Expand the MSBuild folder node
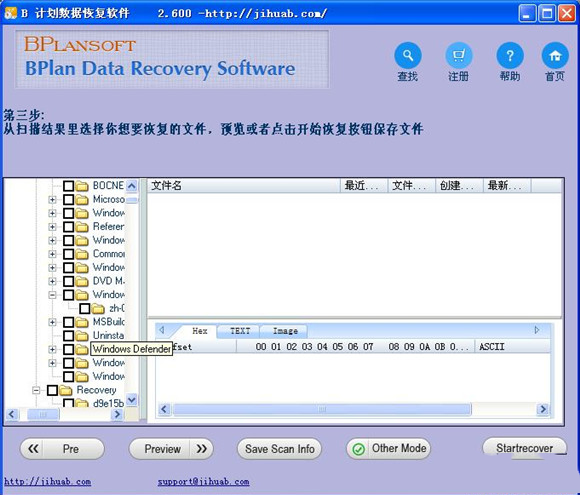 52,322
